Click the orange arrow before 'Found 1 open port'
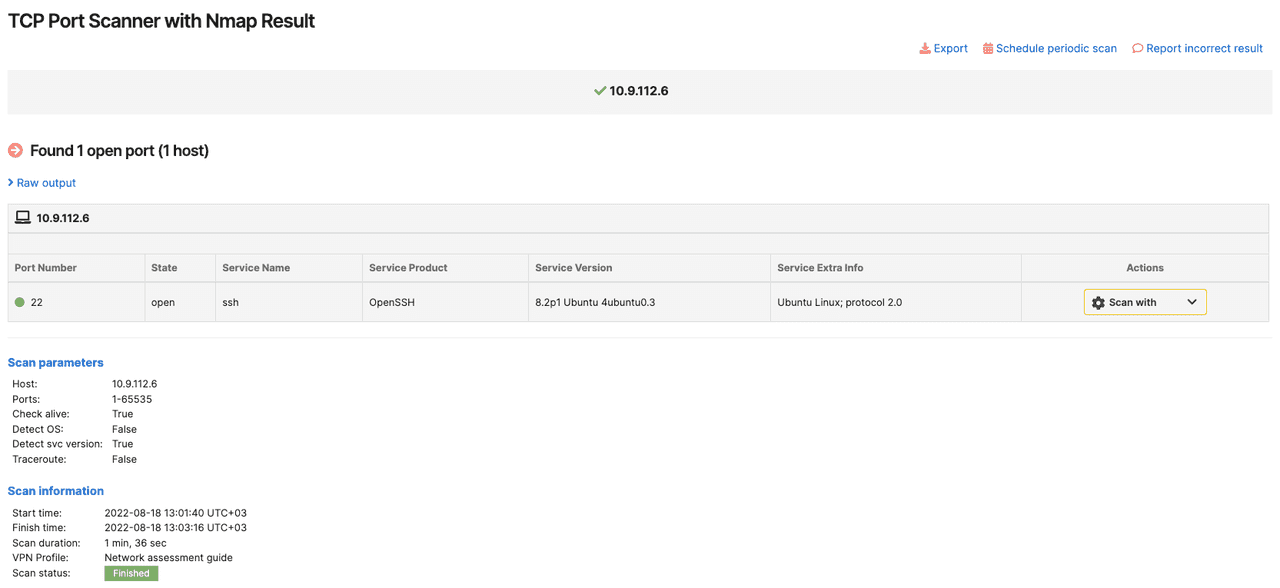Viewport: 1280px width, 588px height. coord(14,150)
